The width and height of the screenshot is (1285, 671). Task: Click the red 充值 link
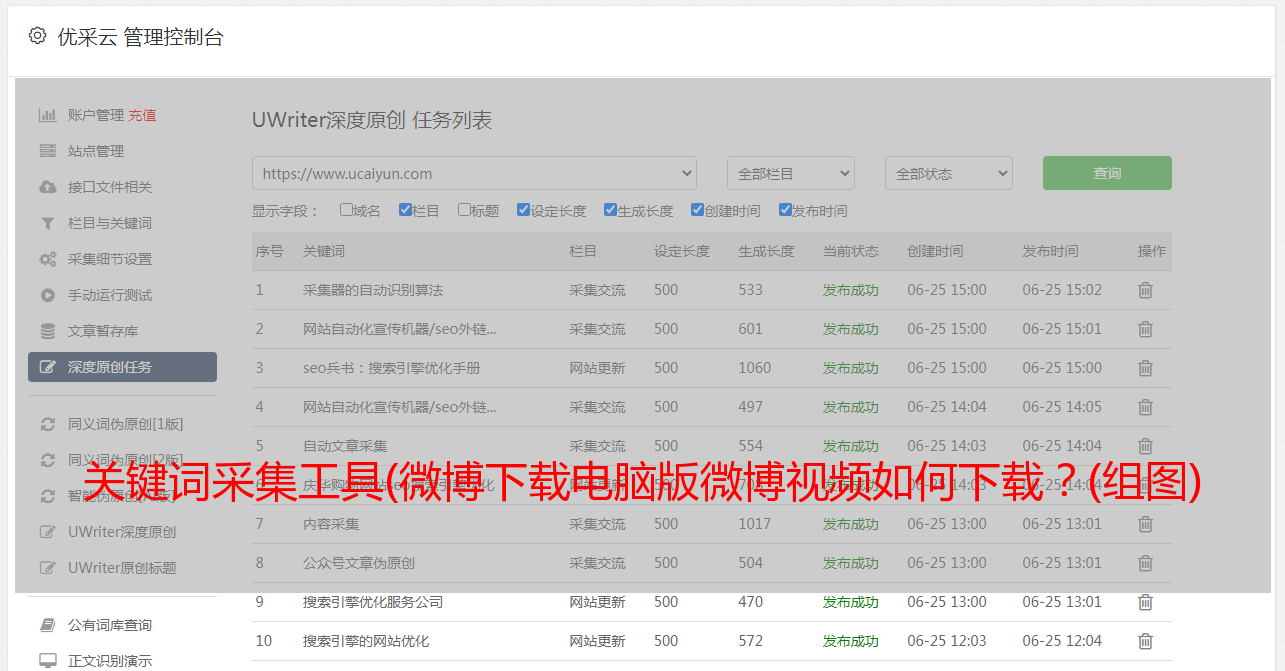(x=142, y=115)
